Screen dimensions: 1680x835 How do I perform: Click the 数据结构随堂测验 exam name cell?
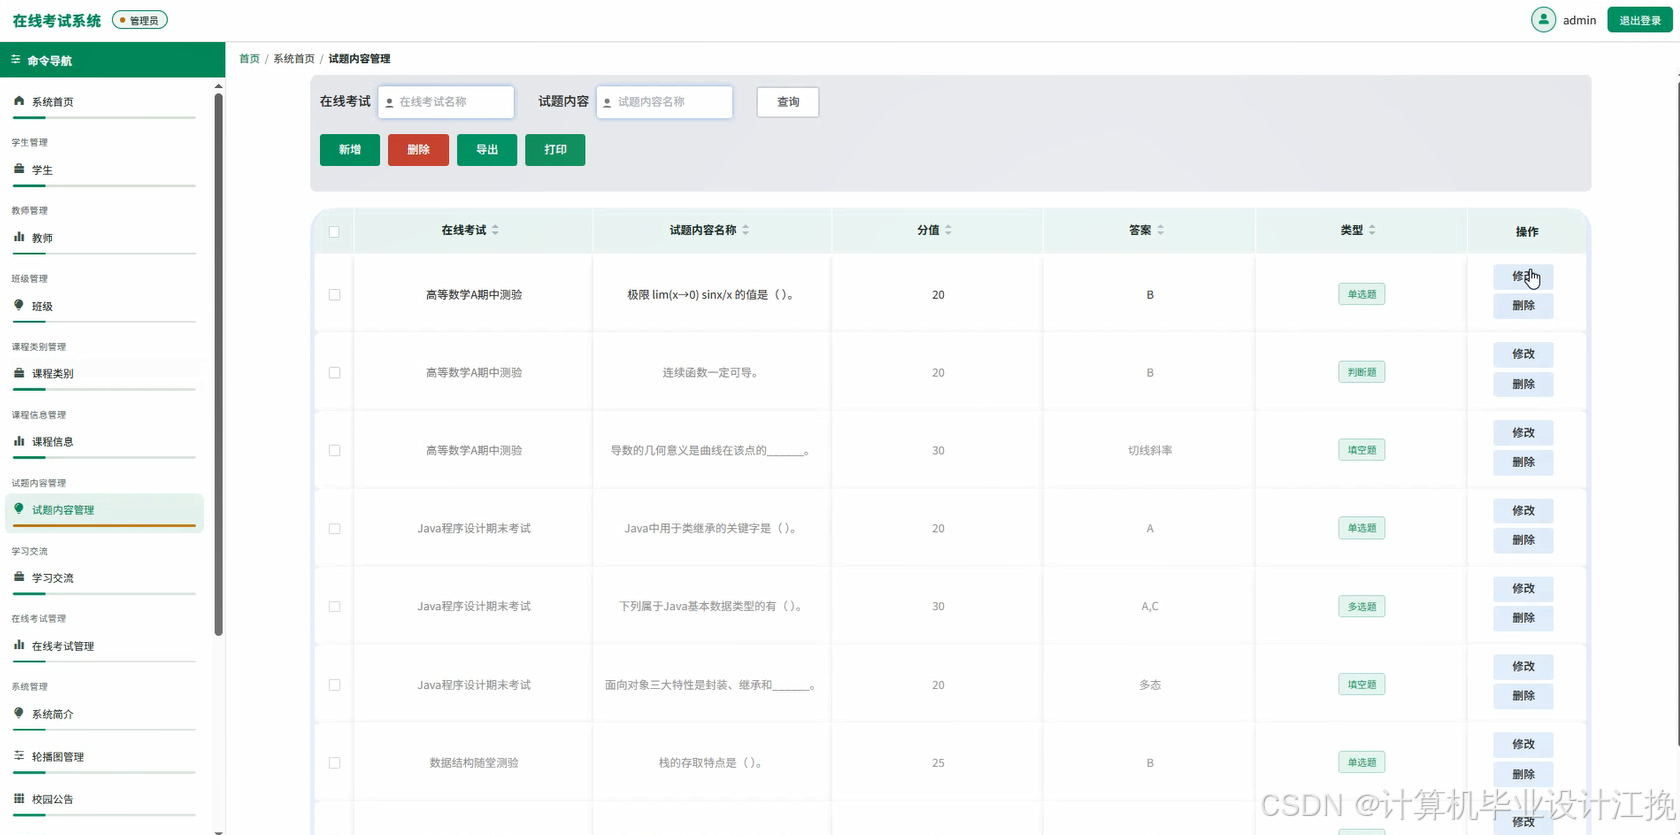pos(474,763)
